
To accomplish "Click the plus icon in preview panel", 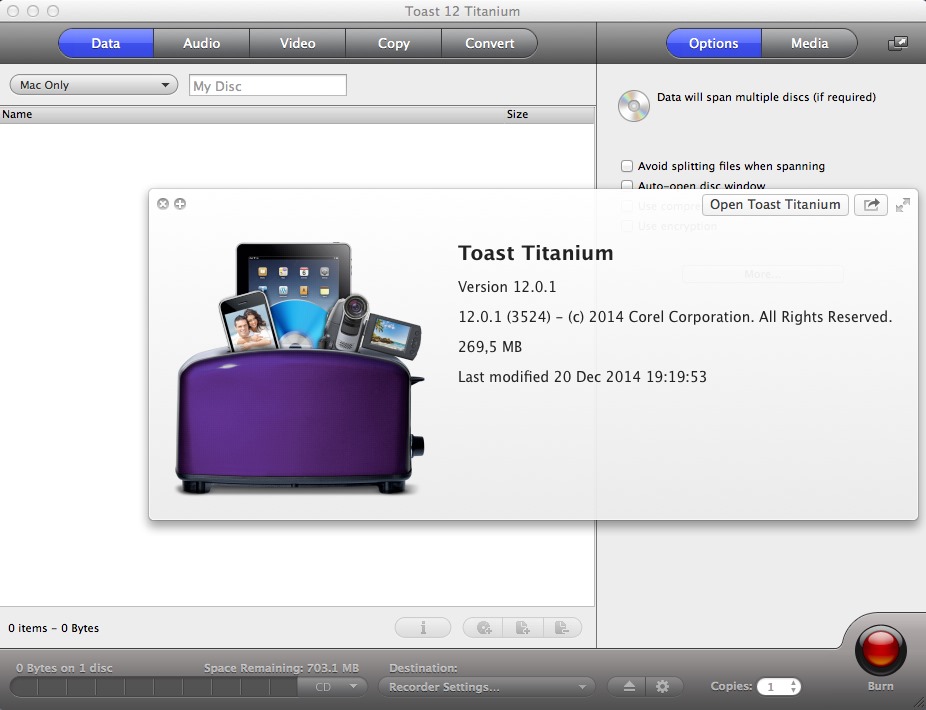I will (180, 204).
